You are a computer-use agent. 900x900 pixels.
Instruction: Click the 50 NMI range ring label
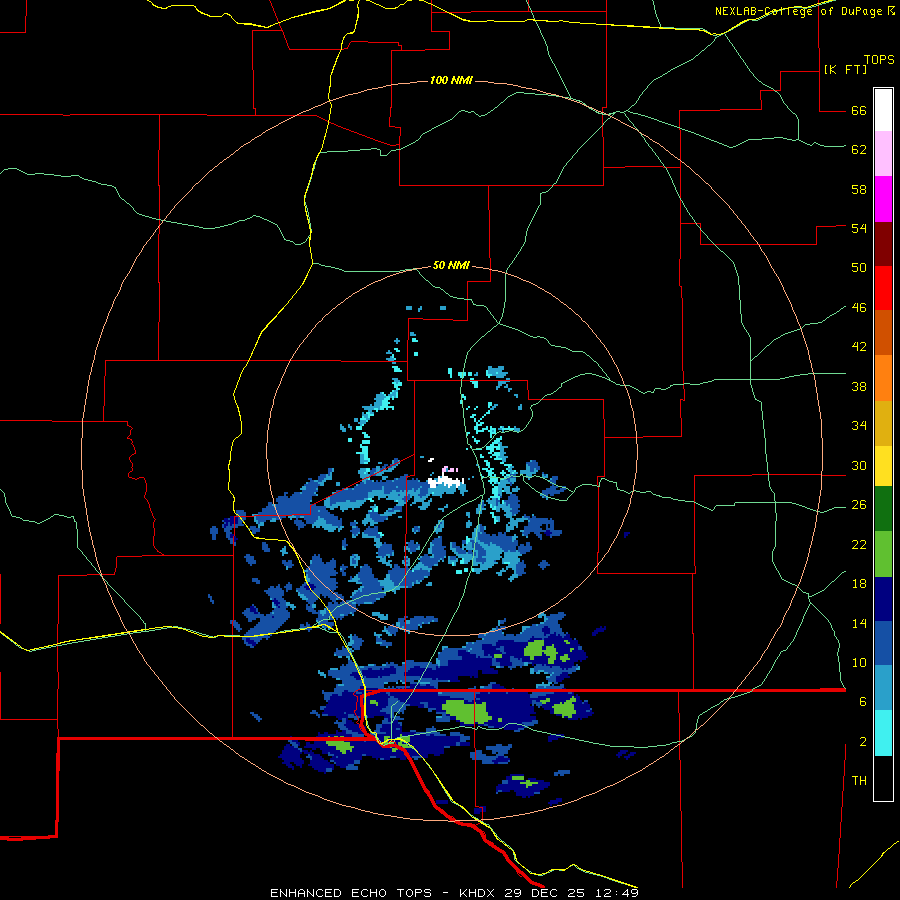point(451,265)
